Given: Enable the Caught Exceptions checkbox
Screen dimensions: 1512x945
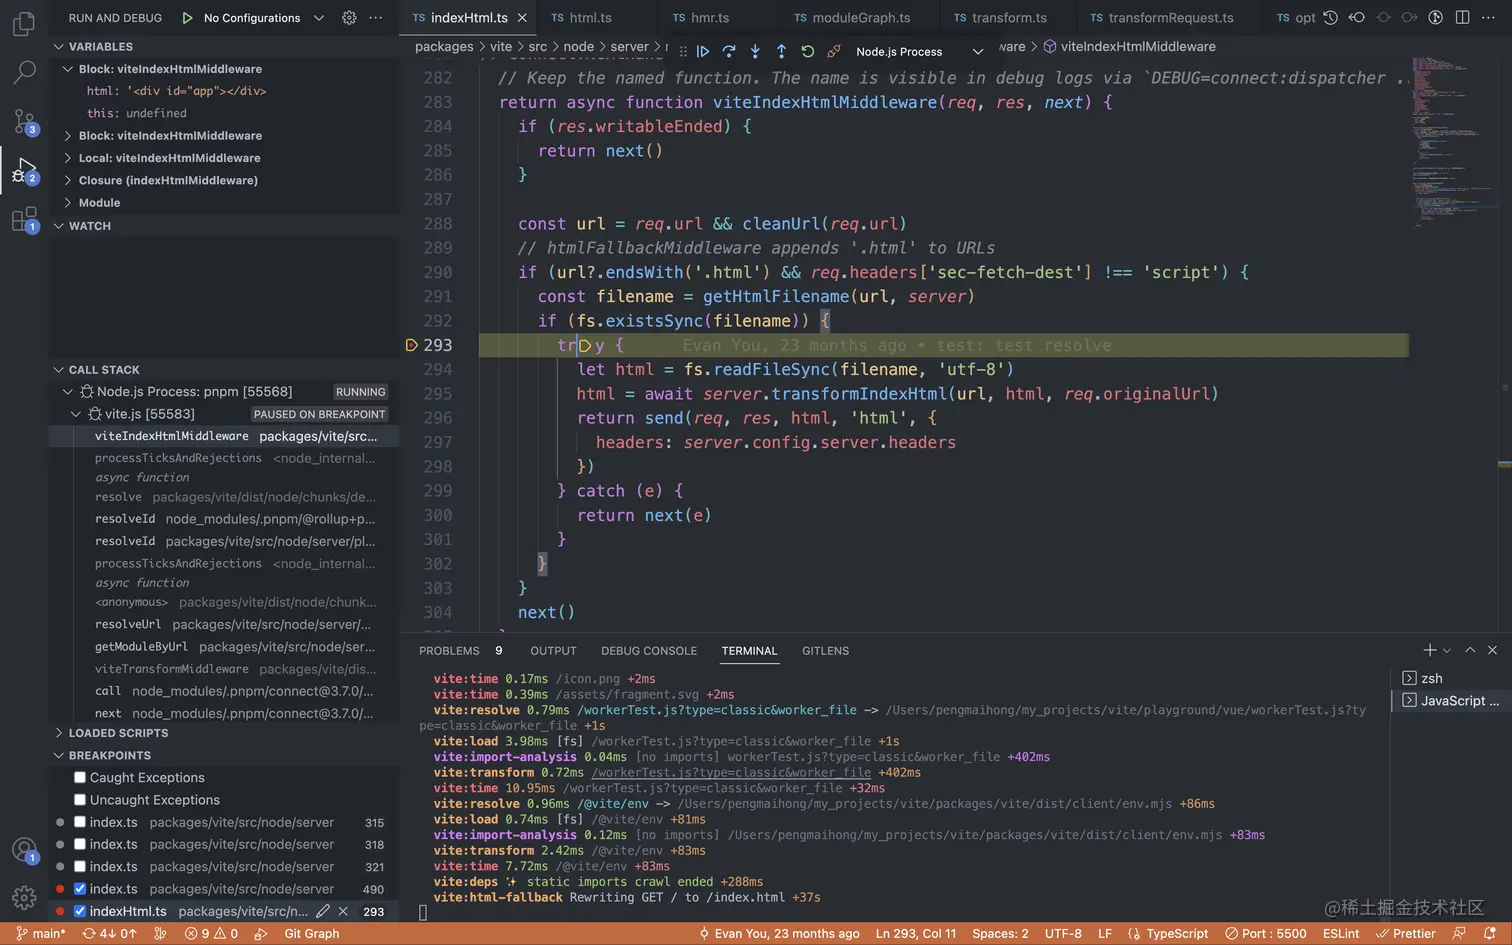Looking at the screenshot, I should click(80, 778).
